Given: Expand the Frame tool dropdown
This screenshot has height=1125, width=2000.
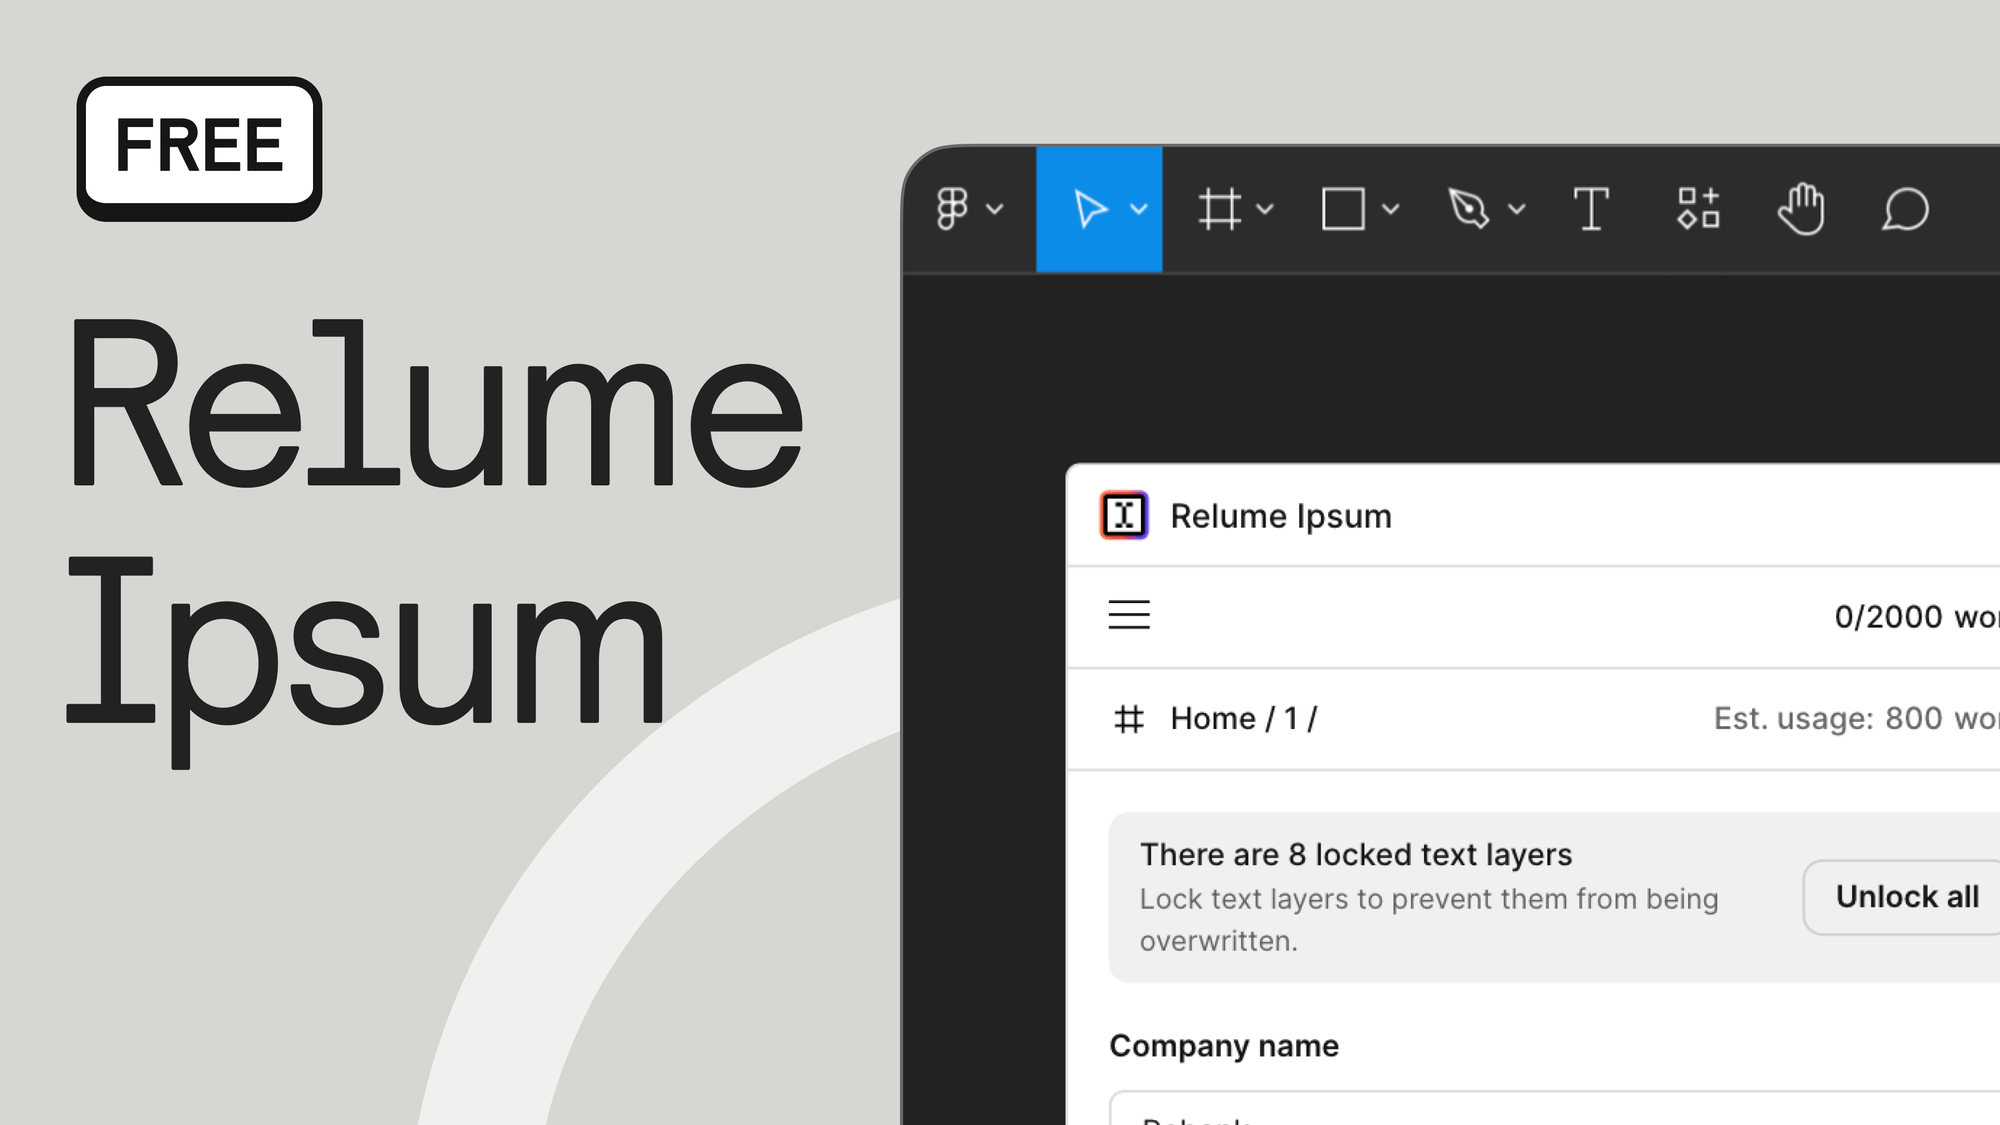Looking at the screenshot, I should point(1266,209).
